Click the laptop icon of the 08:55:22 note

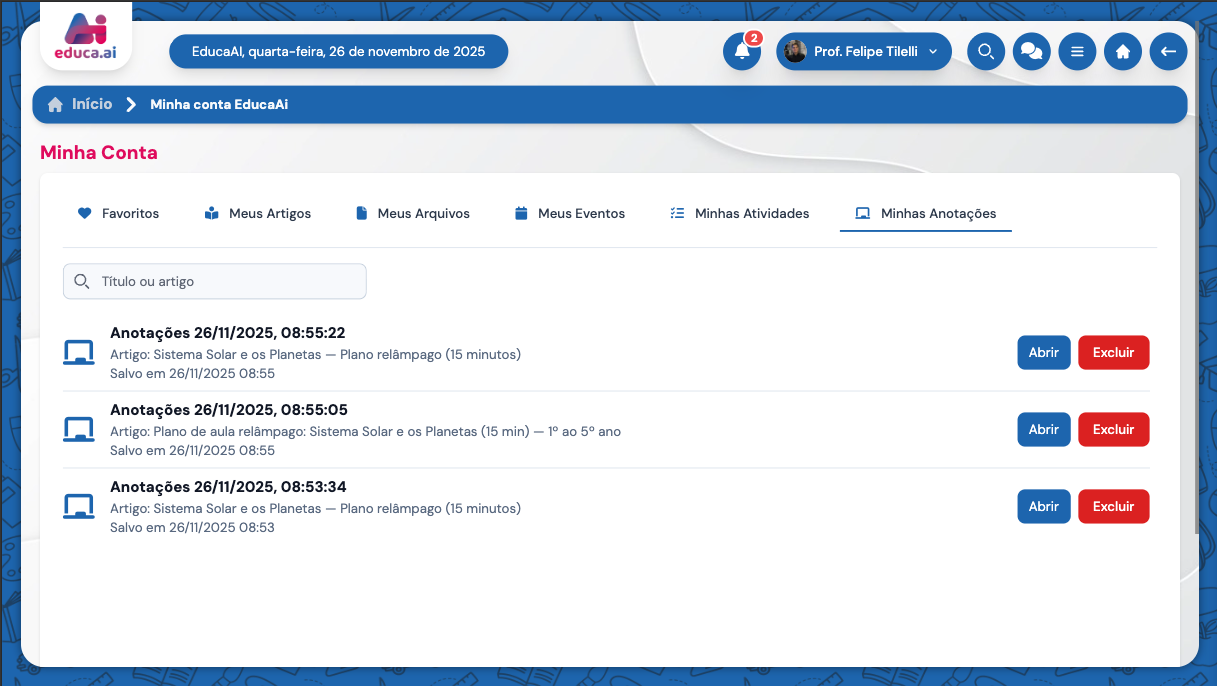pos(78,353)
